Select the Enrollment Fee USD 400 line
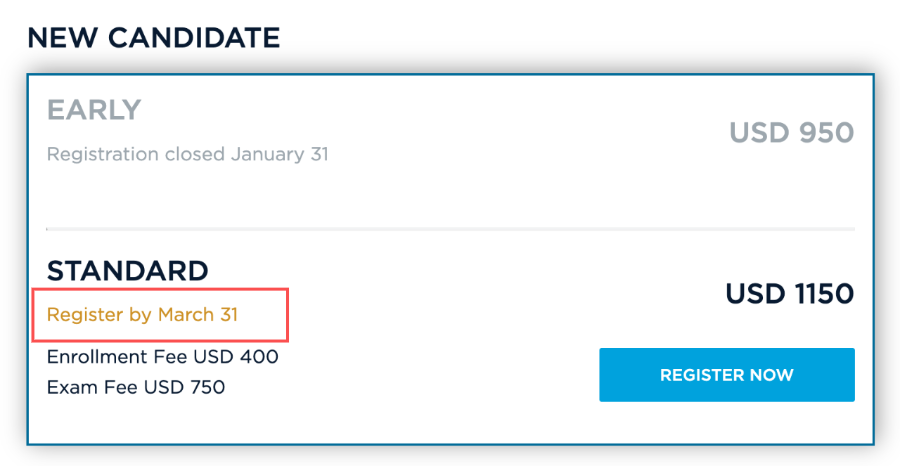900x466 pixels. [x=162, y=356]
